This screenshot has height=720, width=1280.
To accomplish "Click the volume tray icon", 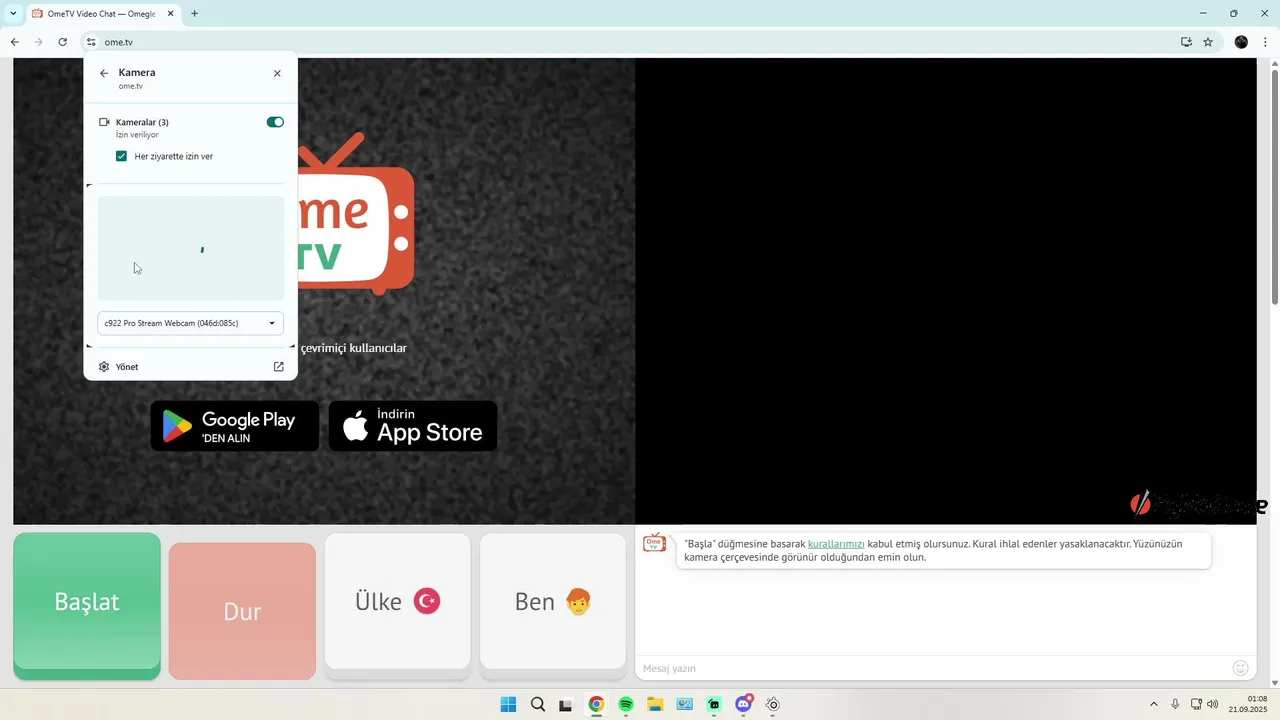I will pos(1213,704).
